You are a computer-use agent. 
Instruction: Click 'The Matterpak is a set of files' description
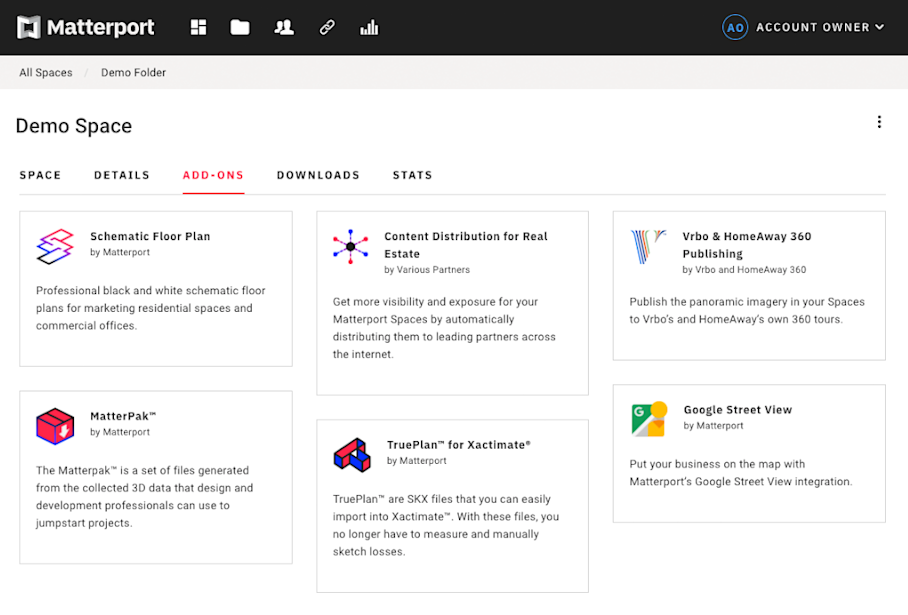(144, 496)
